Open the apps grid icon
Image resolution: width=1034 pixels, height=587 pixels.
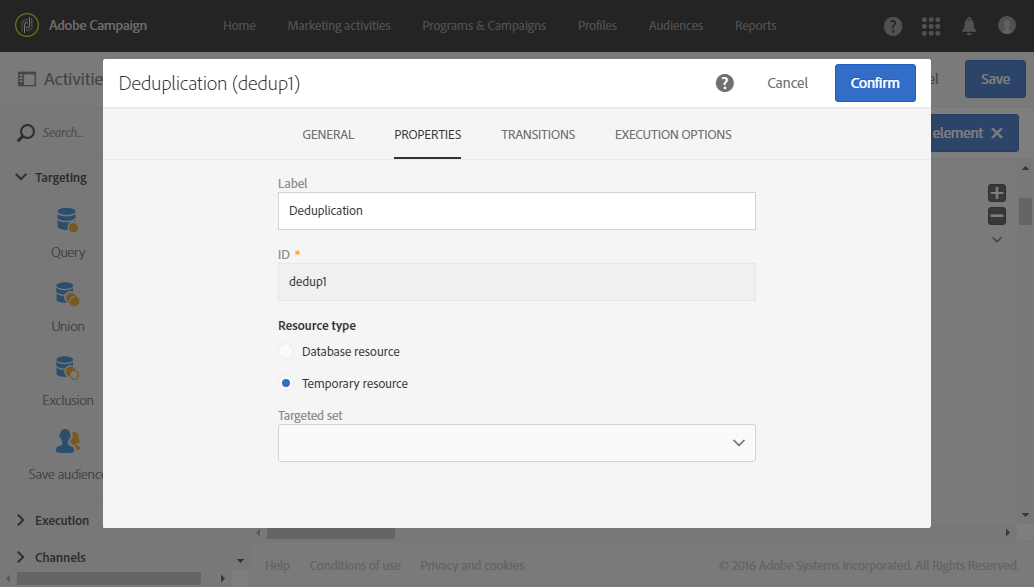(x=930, y=26)
